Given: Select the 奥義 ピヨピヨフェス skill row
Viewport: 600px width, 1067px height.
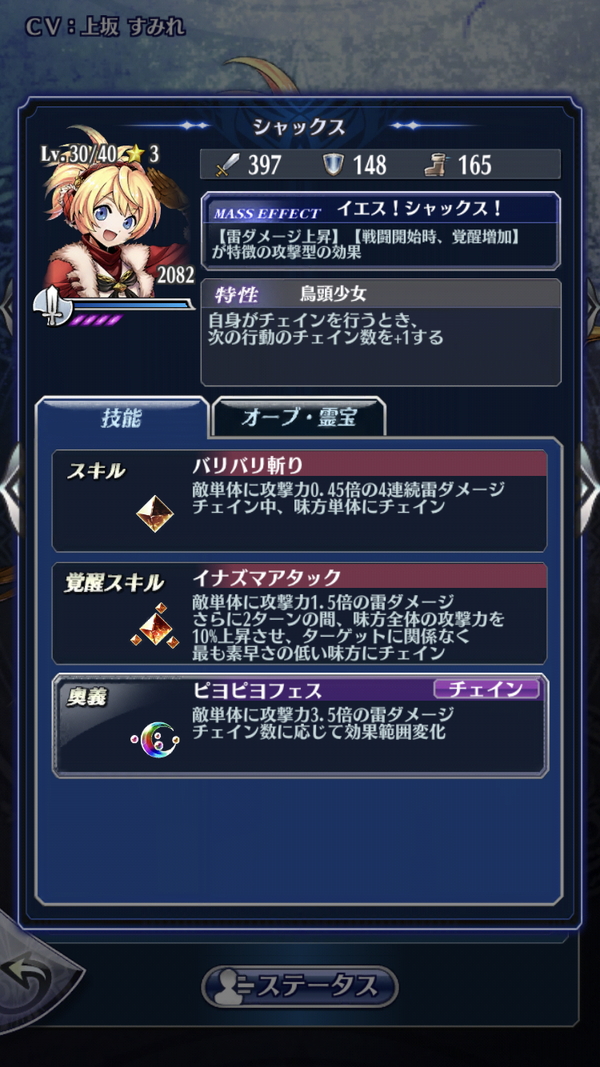Looking at the screenshot, I should click(x=300, y=725).
